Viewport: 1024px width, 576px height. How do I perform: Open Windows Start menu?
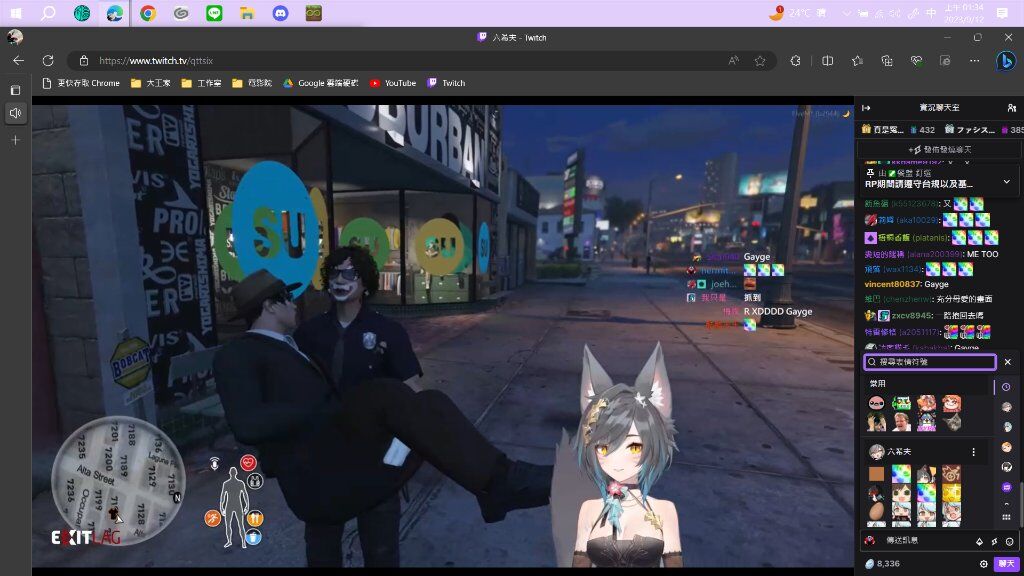tap(16, 13)
